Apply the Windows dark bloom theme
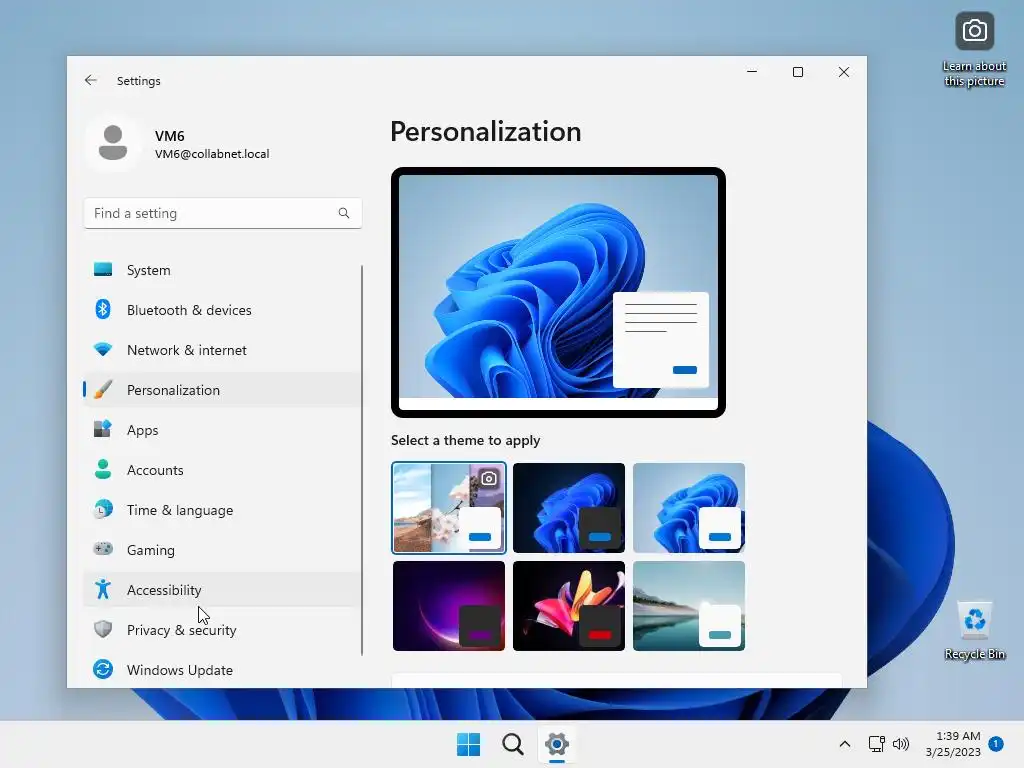 pyautogui.click(x=569, y=507)
